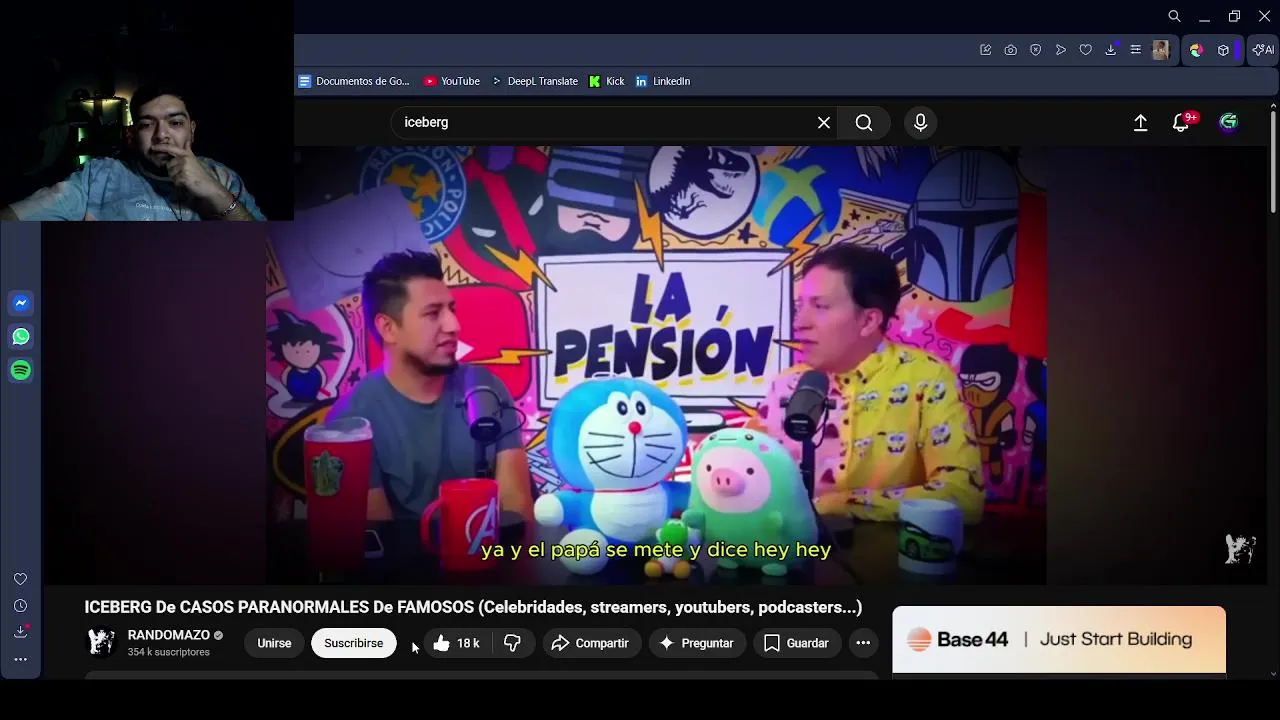Dislike the video
The image size is (1280, 720).
(512, 643)
